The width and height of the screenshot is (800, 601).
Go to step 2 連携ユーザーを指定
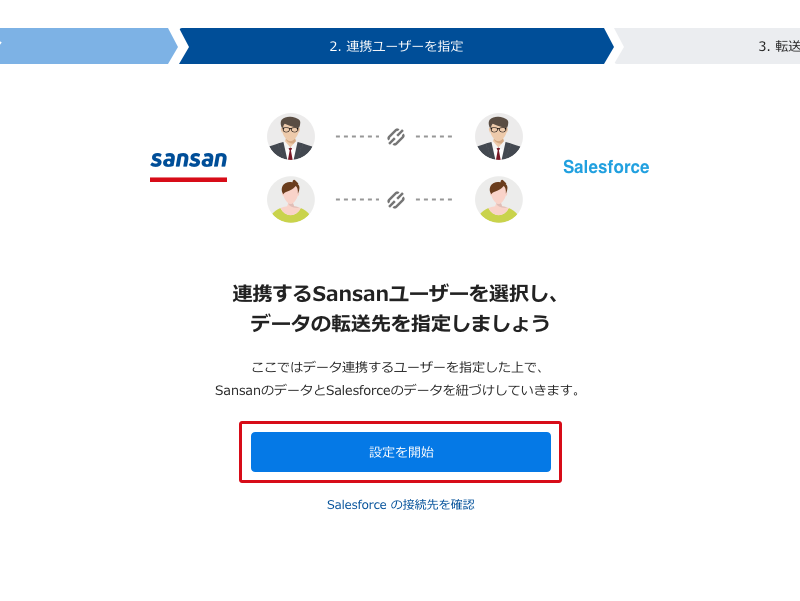[396, 46]
